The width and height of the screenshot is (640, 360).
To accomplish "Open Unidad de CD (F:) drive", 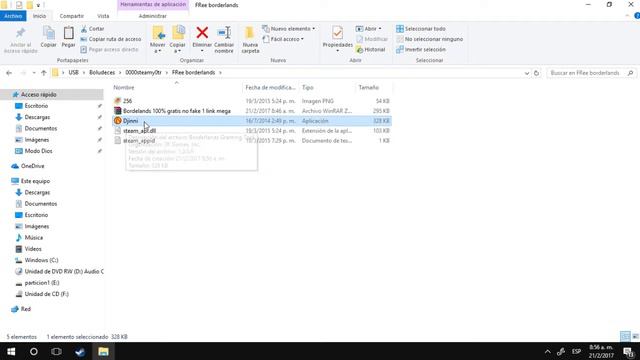I will coord(46,294).
